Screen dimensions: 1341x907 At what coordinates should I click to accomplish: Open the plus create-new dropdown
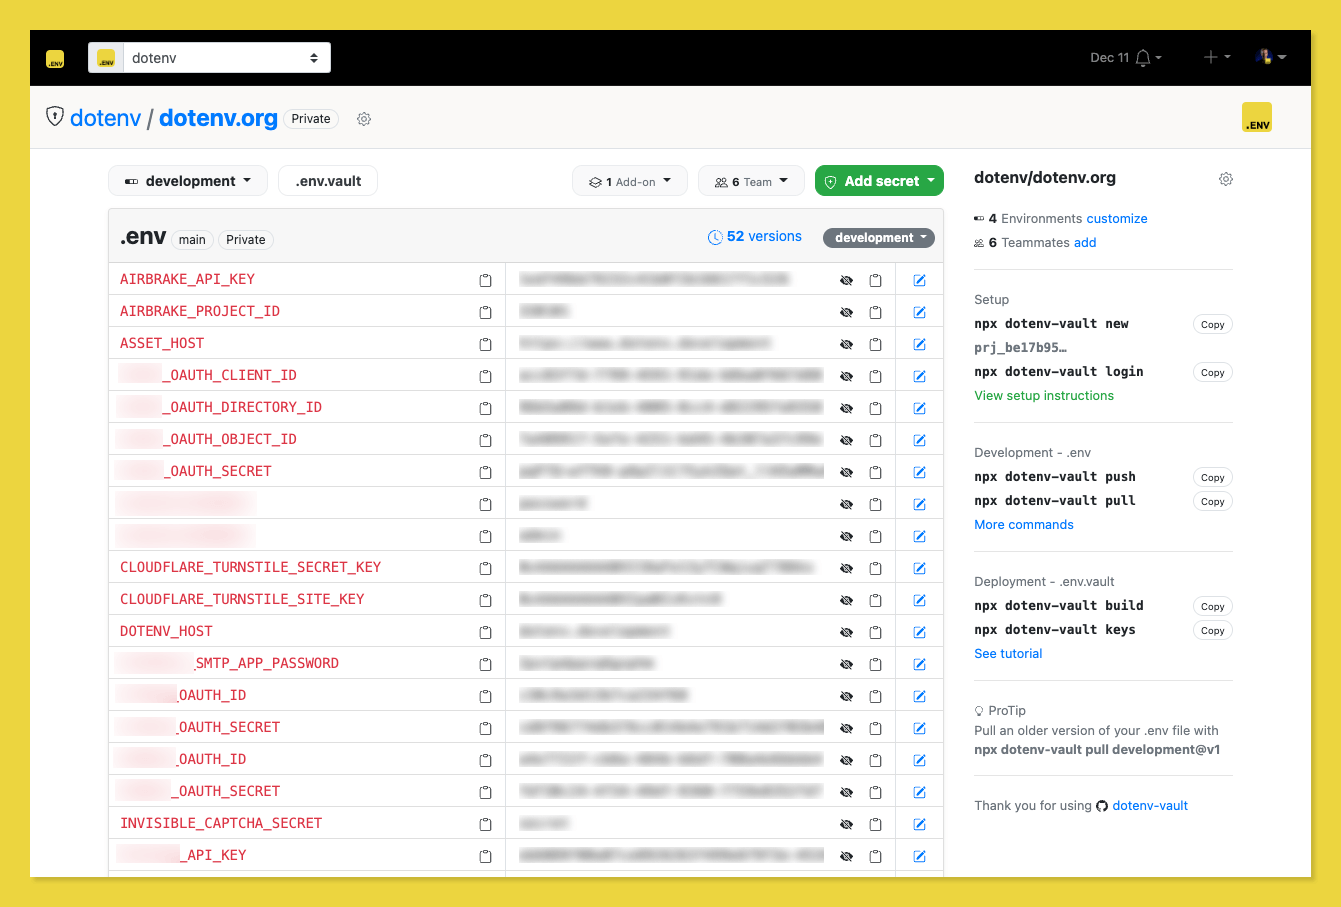pyautogui.click(x=1217, y=58)
